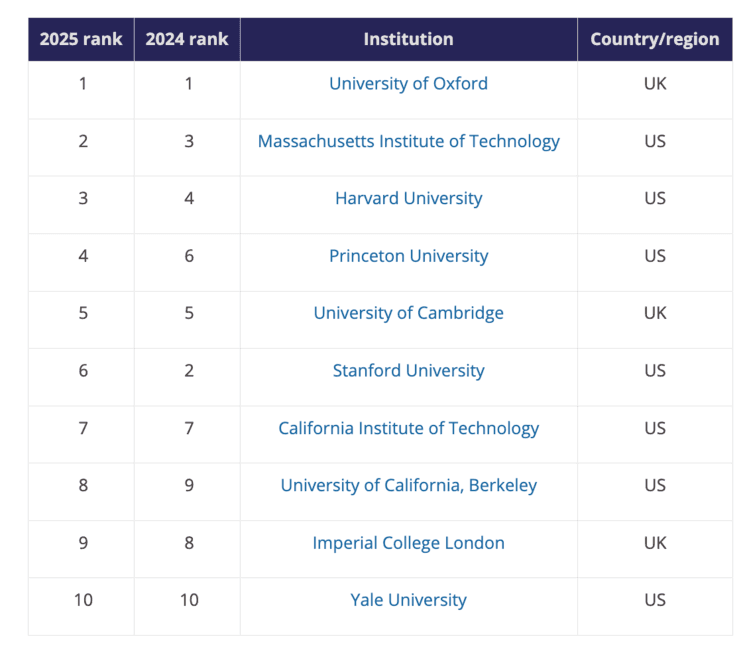The width and height of the screenshot is (745, 647).
Task: Click the Stanford University link
Action: click(x=408, y=371)
